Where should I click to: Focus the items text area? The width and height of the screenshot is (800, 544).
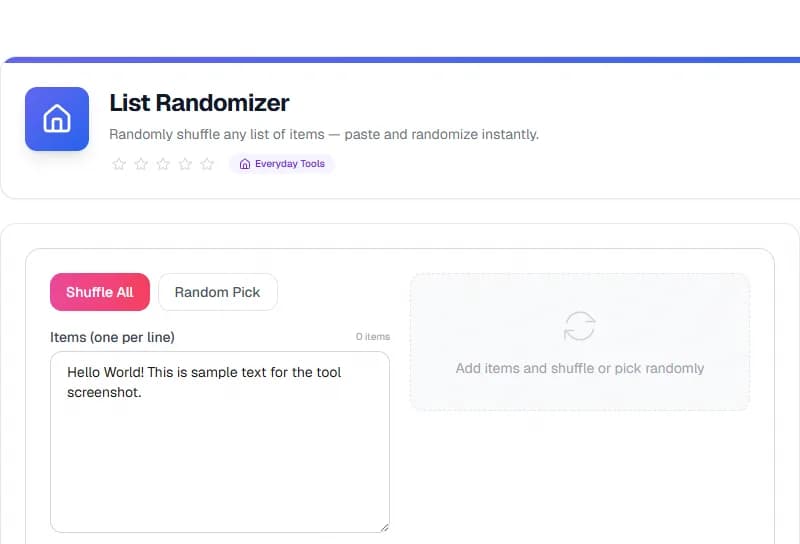coord(220,442)
